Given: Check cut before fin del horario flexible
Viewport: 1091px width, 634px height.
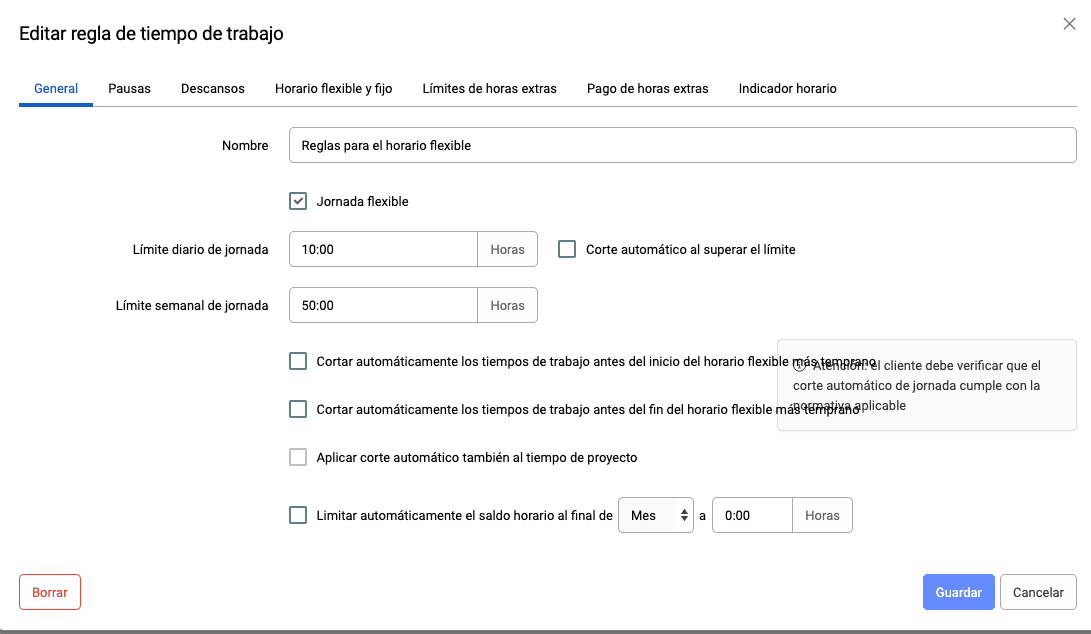Looking at the screenshot, I should click(298, 409).
